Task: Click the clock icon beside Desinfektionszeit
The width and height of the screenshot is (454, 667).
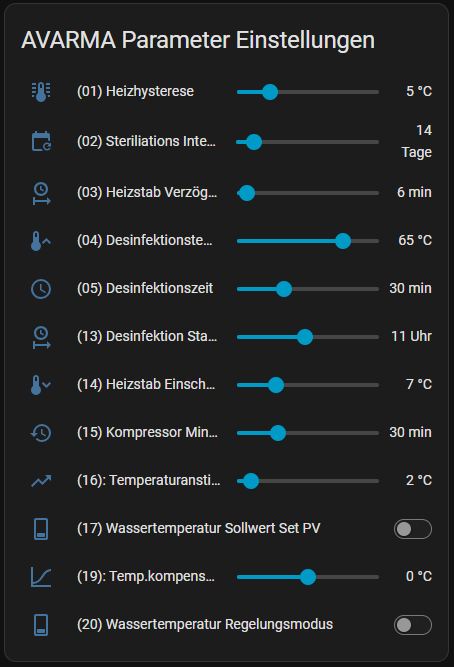Action: tap(41, 289)
